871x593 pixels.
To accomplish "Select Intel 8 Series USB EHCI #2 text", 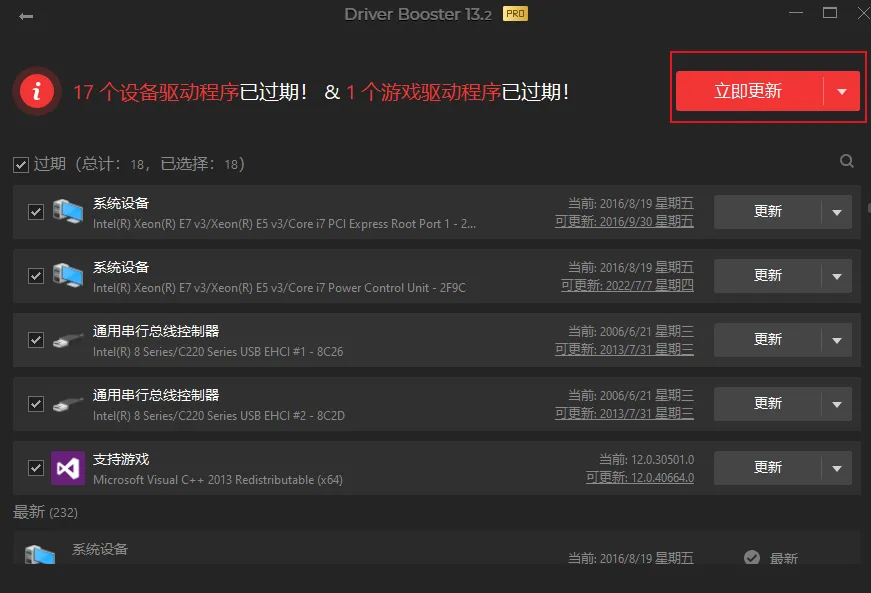I will click(219, 415).
